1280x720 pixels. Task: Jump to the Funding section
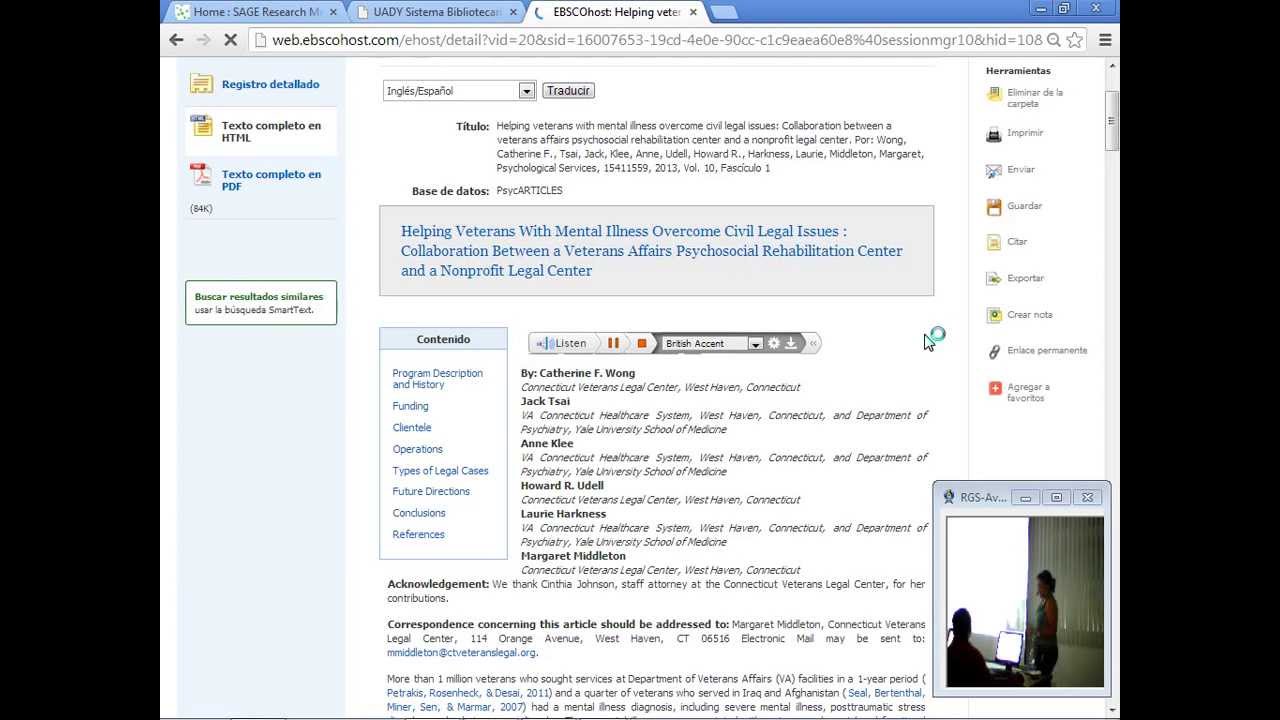410,406
